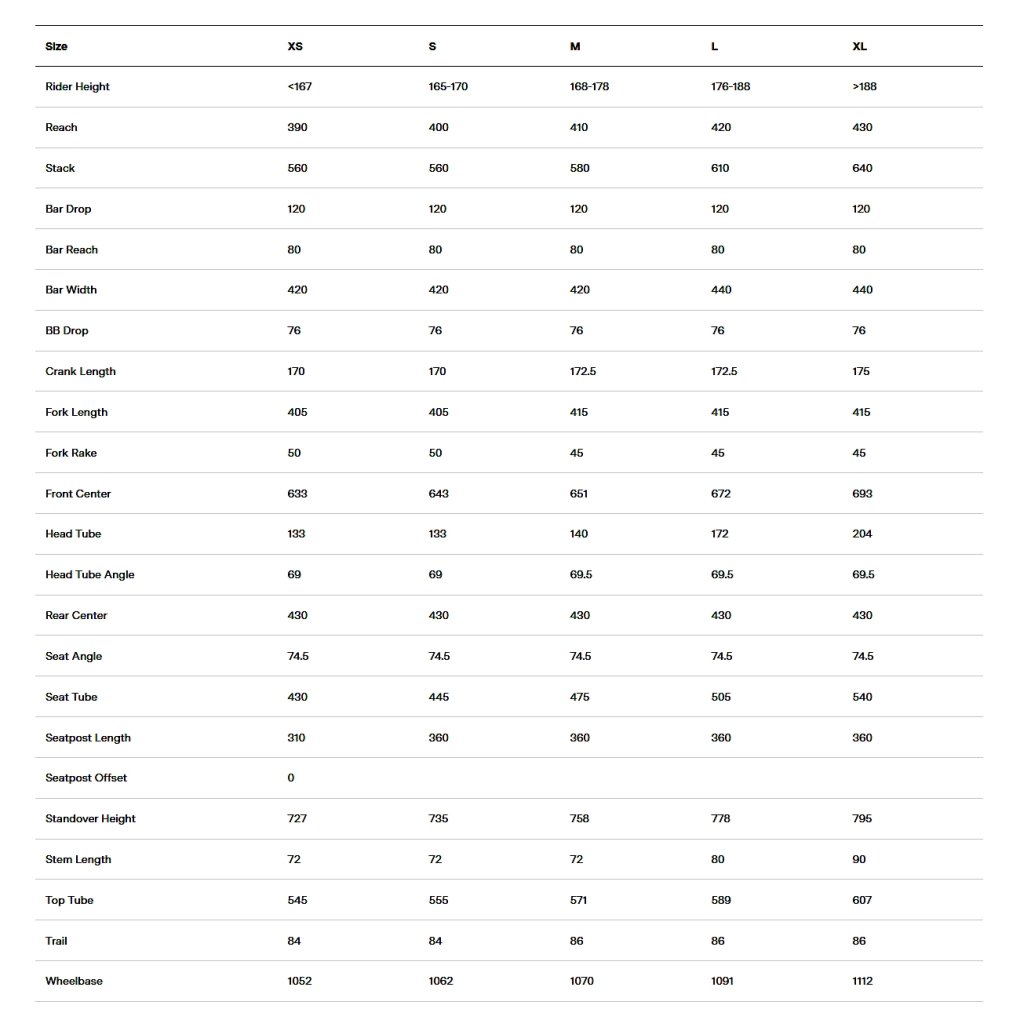This screenshot has width=1020, height=1020.
Task: Select the Wheelbase row label
Action: [74, 981]
